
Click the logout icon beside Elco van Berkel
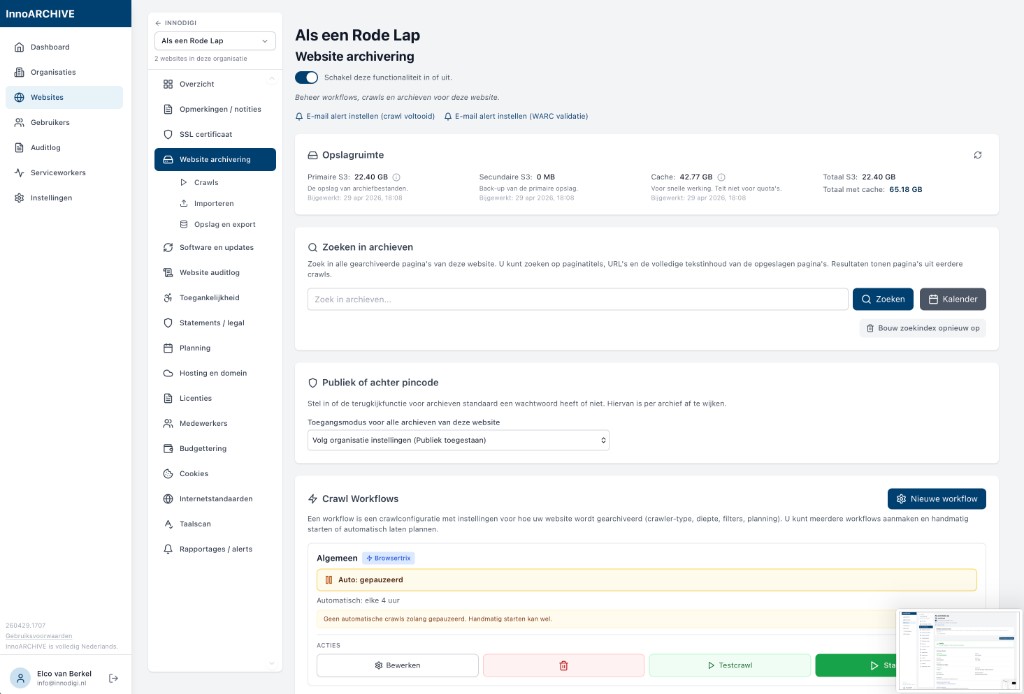(113, 678)
